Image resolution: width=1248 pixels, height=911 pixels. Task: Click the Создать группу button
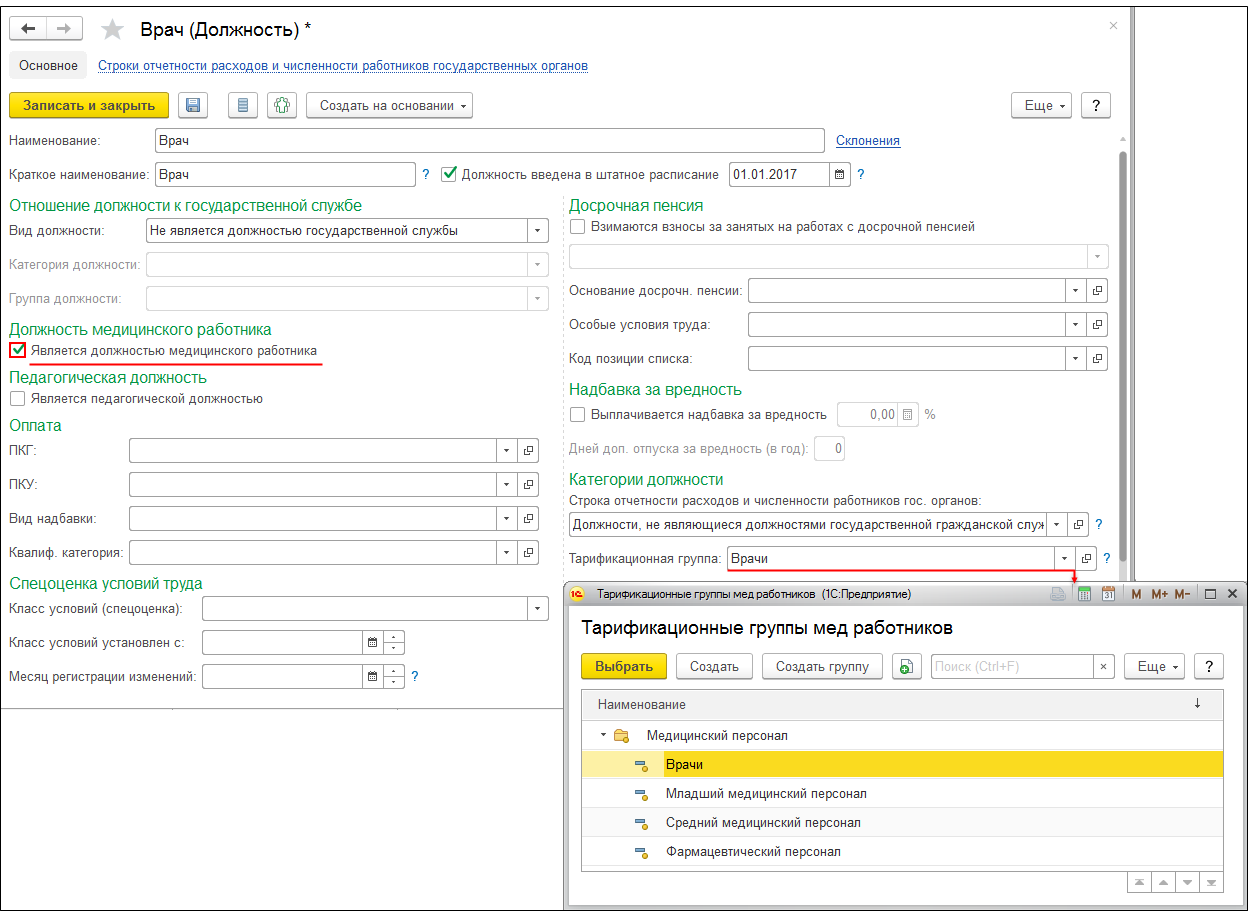click(822, 667)
